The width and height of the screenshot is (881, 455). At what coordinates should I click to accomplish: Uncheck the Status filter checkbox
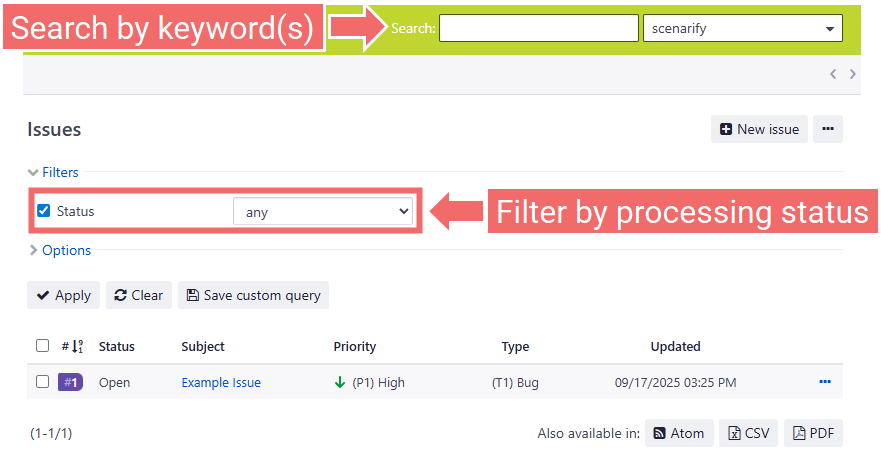(x=43, y=211)
